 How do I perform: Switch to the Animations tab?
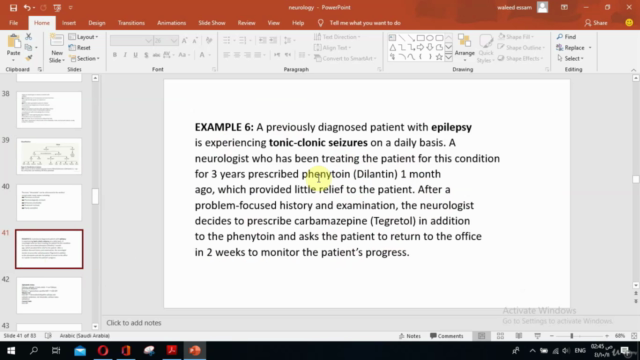point(171,23)
